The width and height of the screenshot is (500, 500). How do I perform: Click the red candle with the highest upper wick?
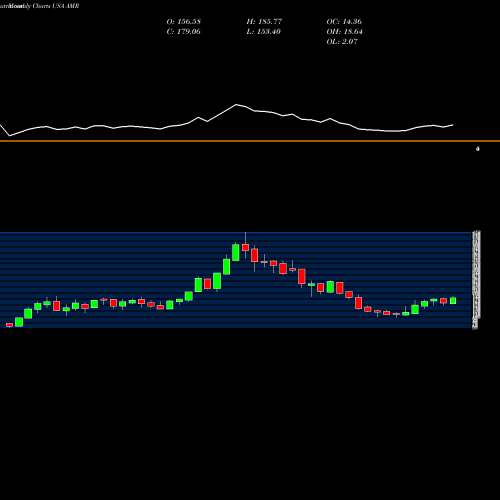click(246, 247)
